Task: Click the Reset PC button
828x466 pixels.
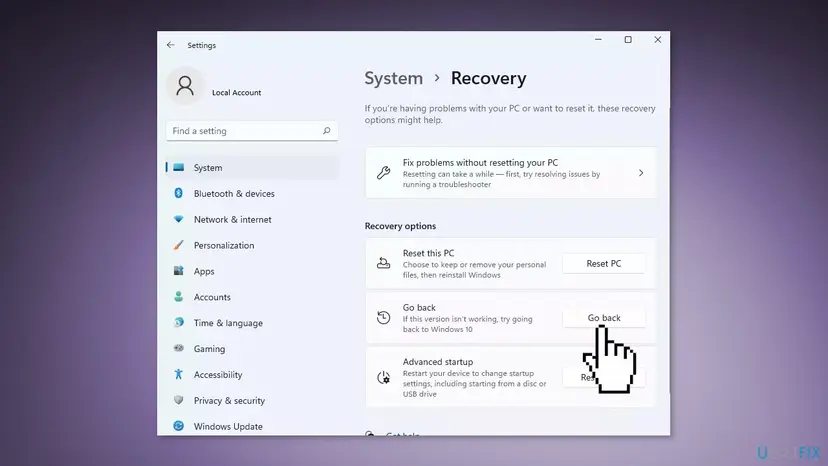Action: [604, 263]
